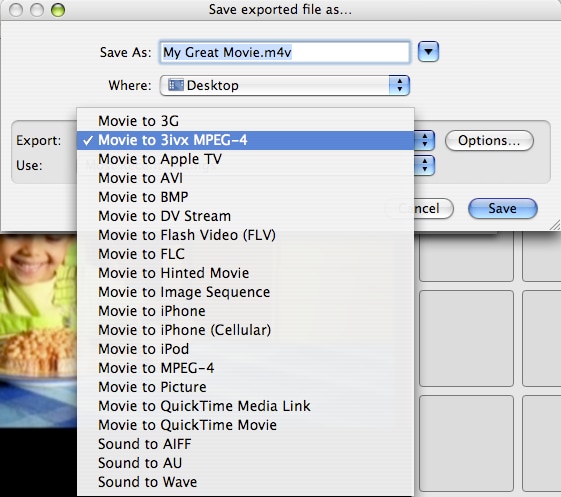This screenshot has width=561, height=497.
Task: Click the Export popup arrows
Action: point(425,140)
